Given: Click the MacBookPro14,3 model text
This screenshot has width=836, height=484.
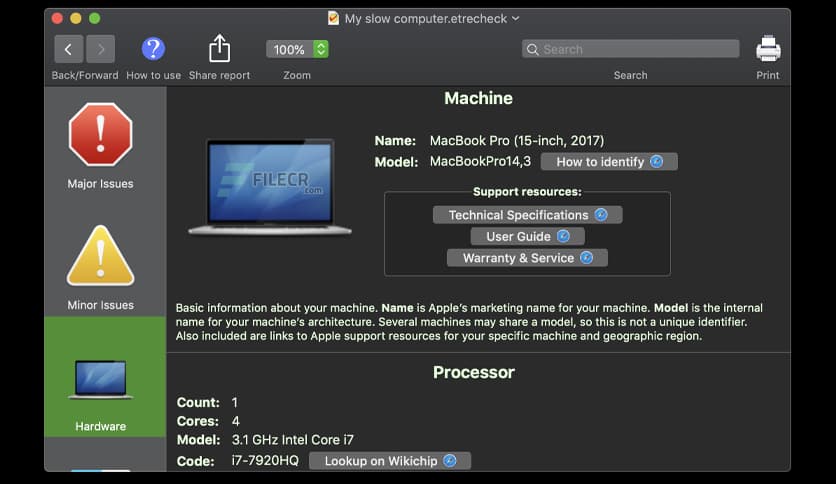Looking at the screenshot, I should tap(480, 162).
